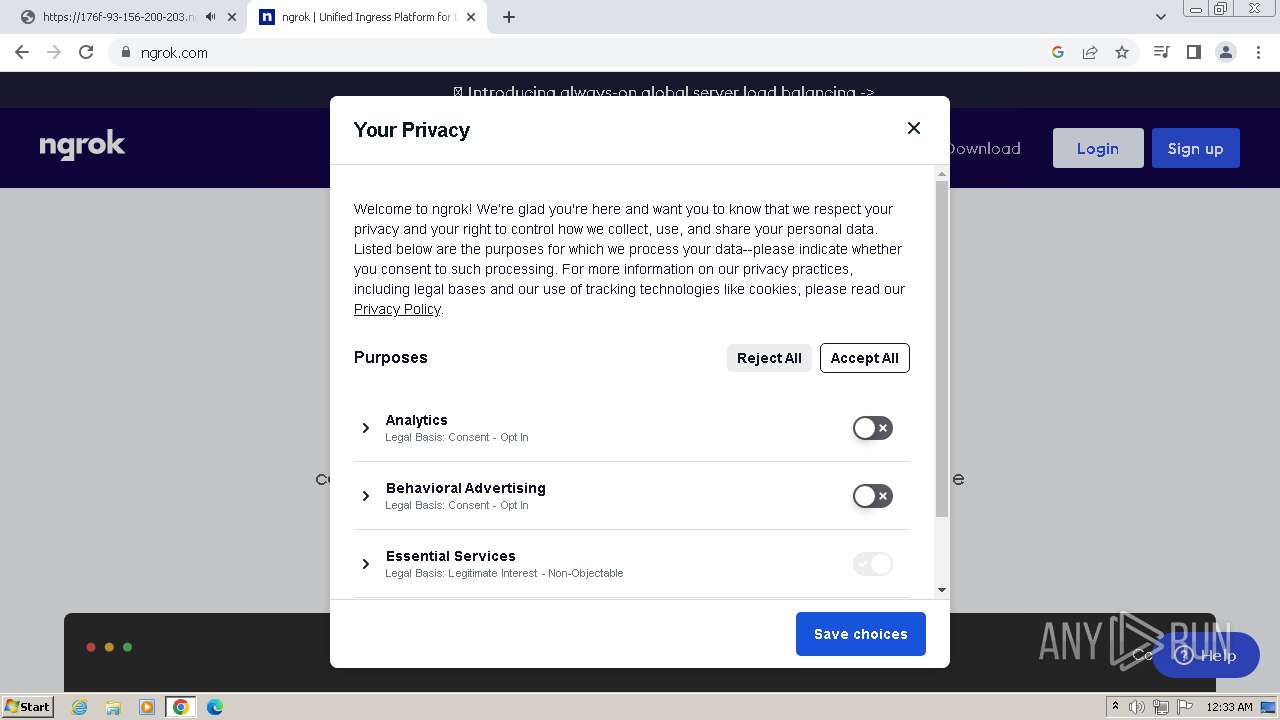Viewport: 1280px width, 720px height.
Task: Open Chrome side panel
Action: tap(1193, 52)
